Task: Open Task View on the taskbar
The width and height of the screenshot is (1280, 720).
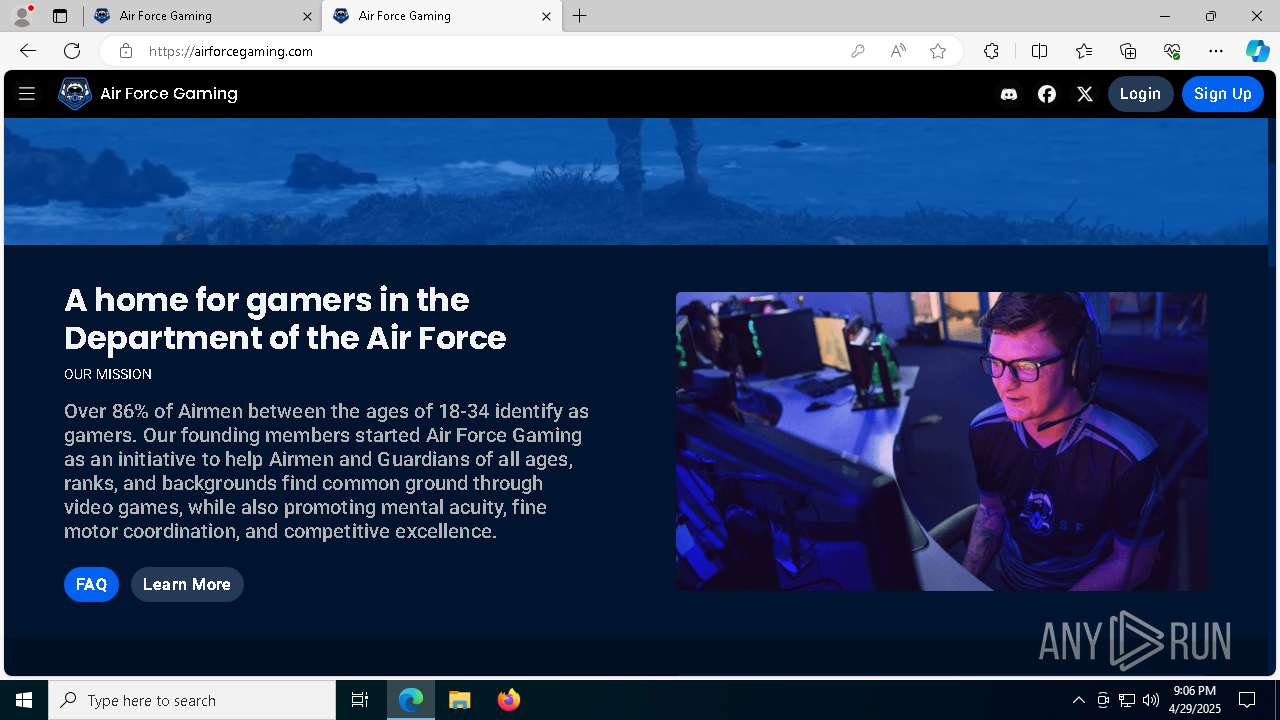Action: click(360, 700)
